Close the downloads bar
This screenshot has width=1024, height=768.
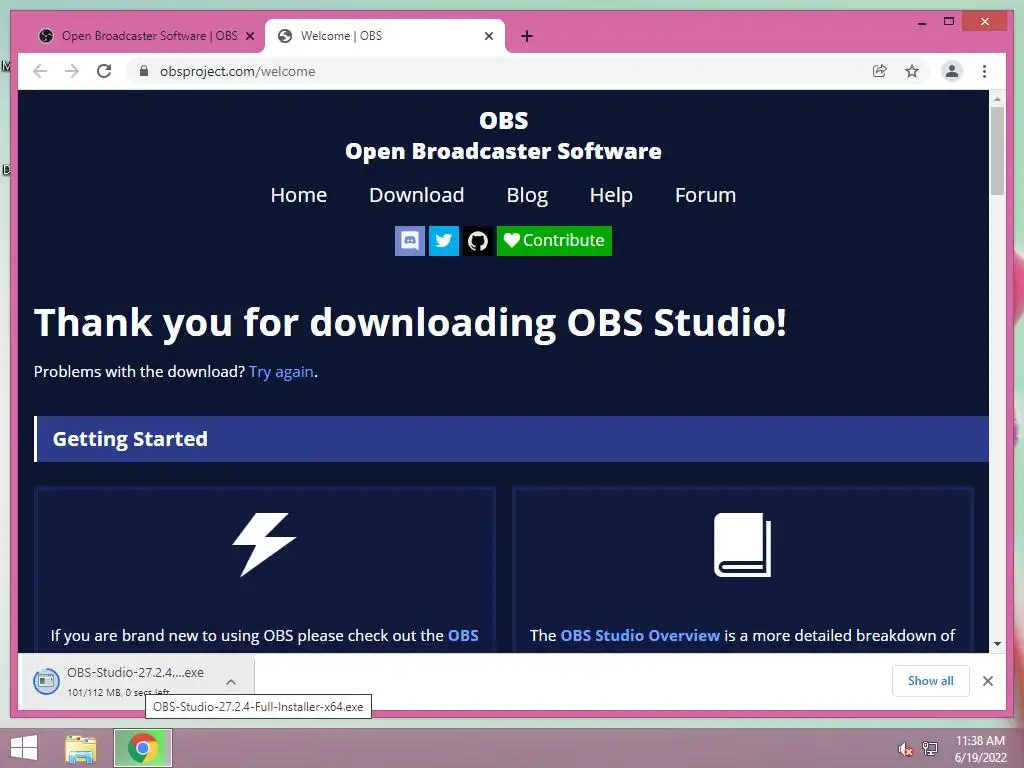pos(988,681)
